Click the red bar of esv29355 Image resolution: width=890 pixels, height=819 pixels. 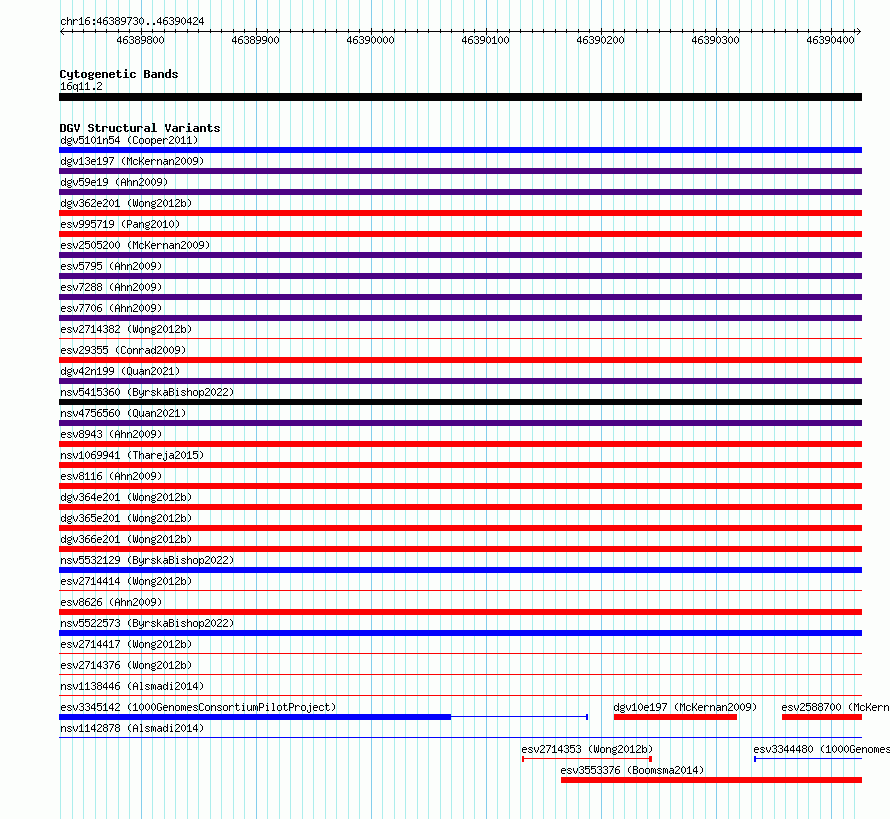[460, 360]
